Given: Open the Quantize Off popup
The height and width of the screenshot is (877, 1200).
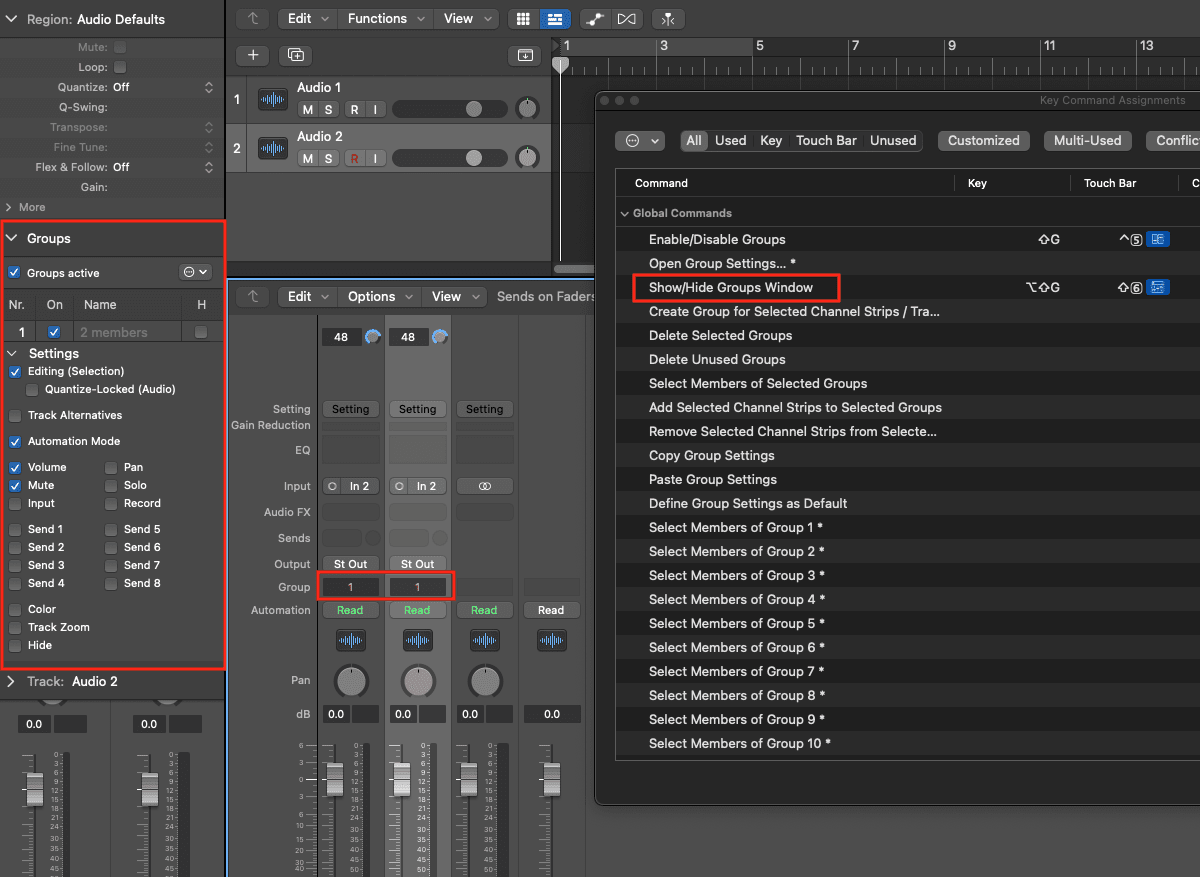Looking at the screenshot, I should pos(163,87).
